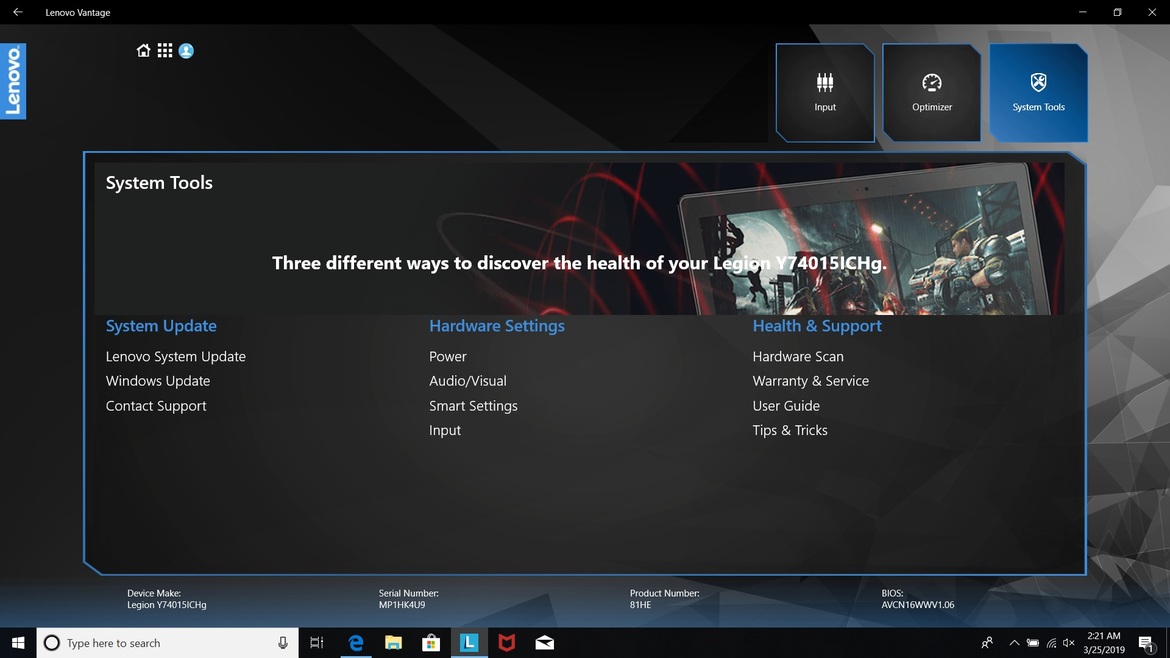Viewport: 1170px width, 658px height.
Task: Open Power hardware settings
Action: (448, 357)
